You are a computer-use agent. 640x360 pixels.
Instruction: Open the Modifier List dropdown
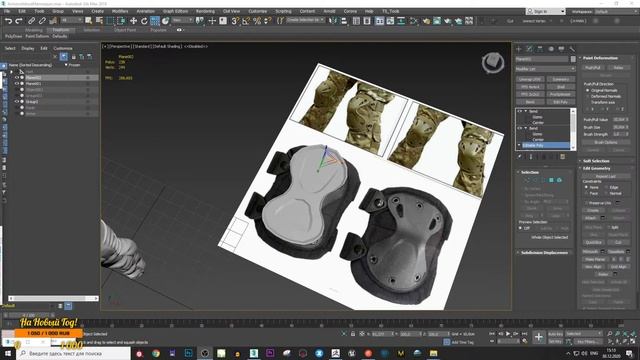pyautogui.click(x=545, y=69)
